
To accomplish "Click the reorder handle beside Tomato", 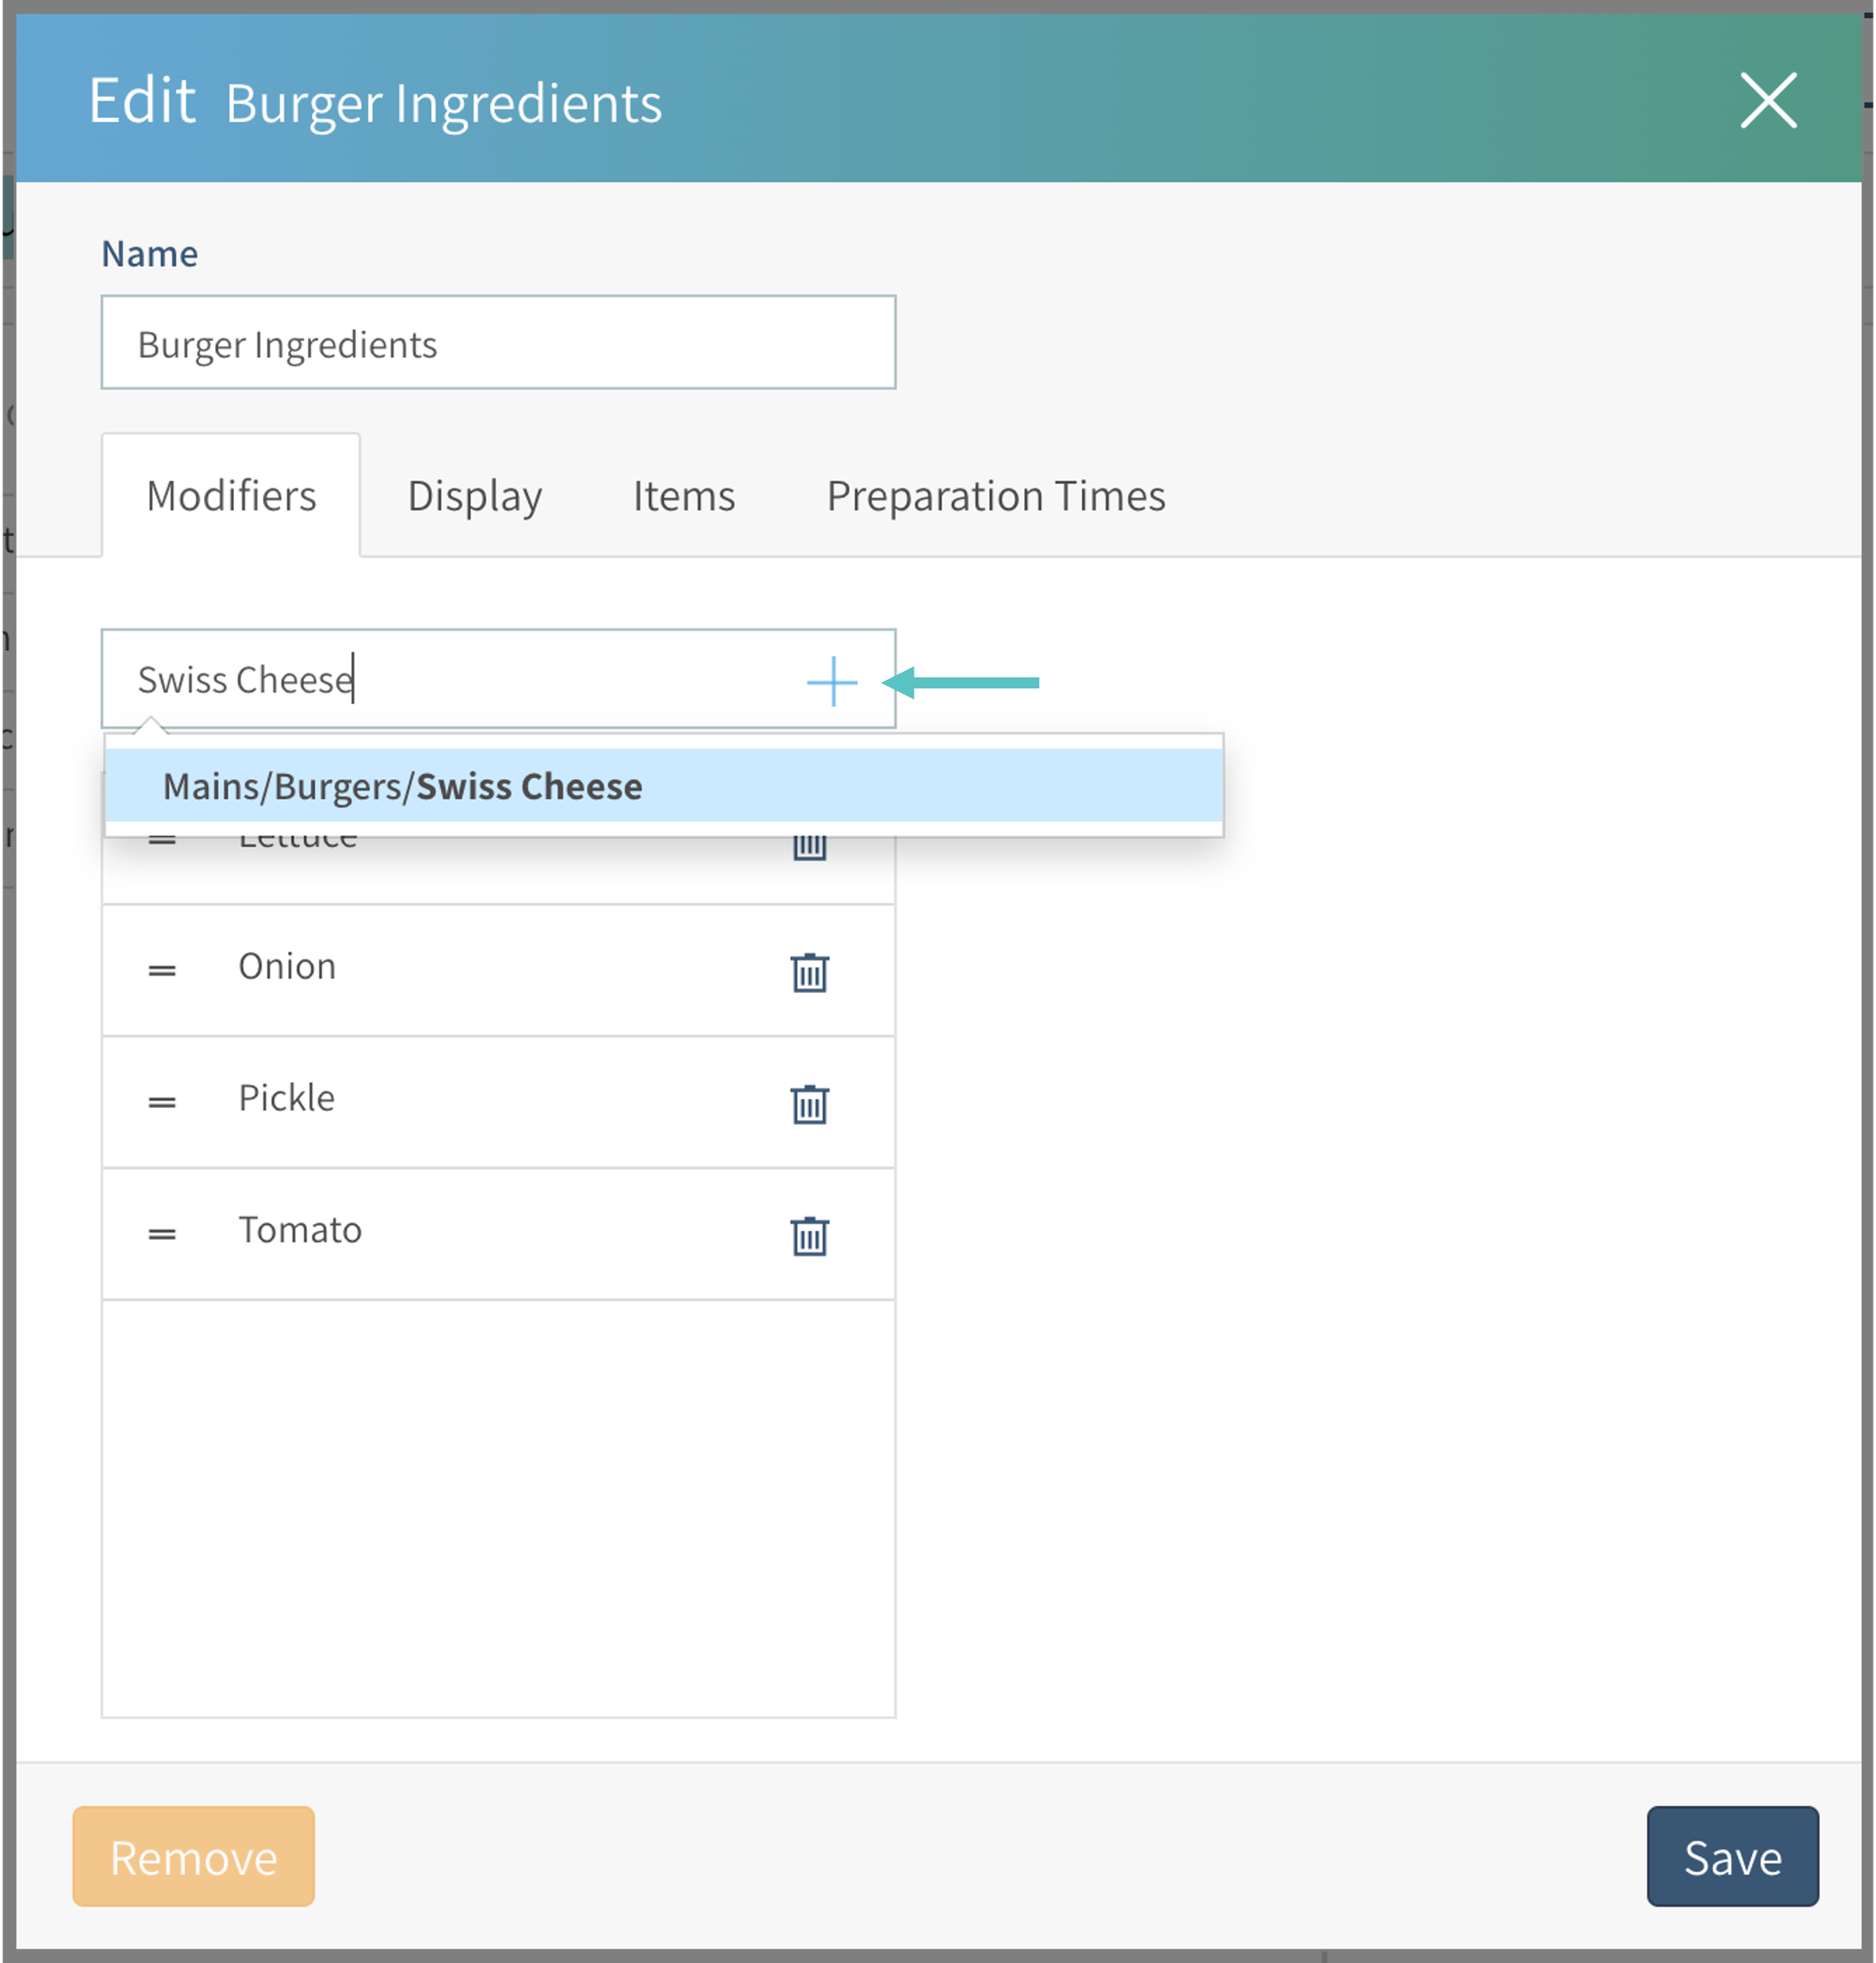I will pos(162,1234).
